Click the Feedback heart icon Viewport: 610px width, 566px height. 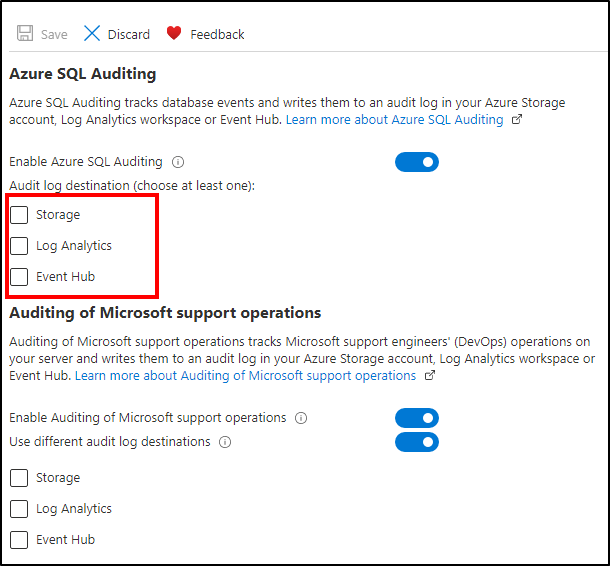pyautogui.click(x=174, y=34)
